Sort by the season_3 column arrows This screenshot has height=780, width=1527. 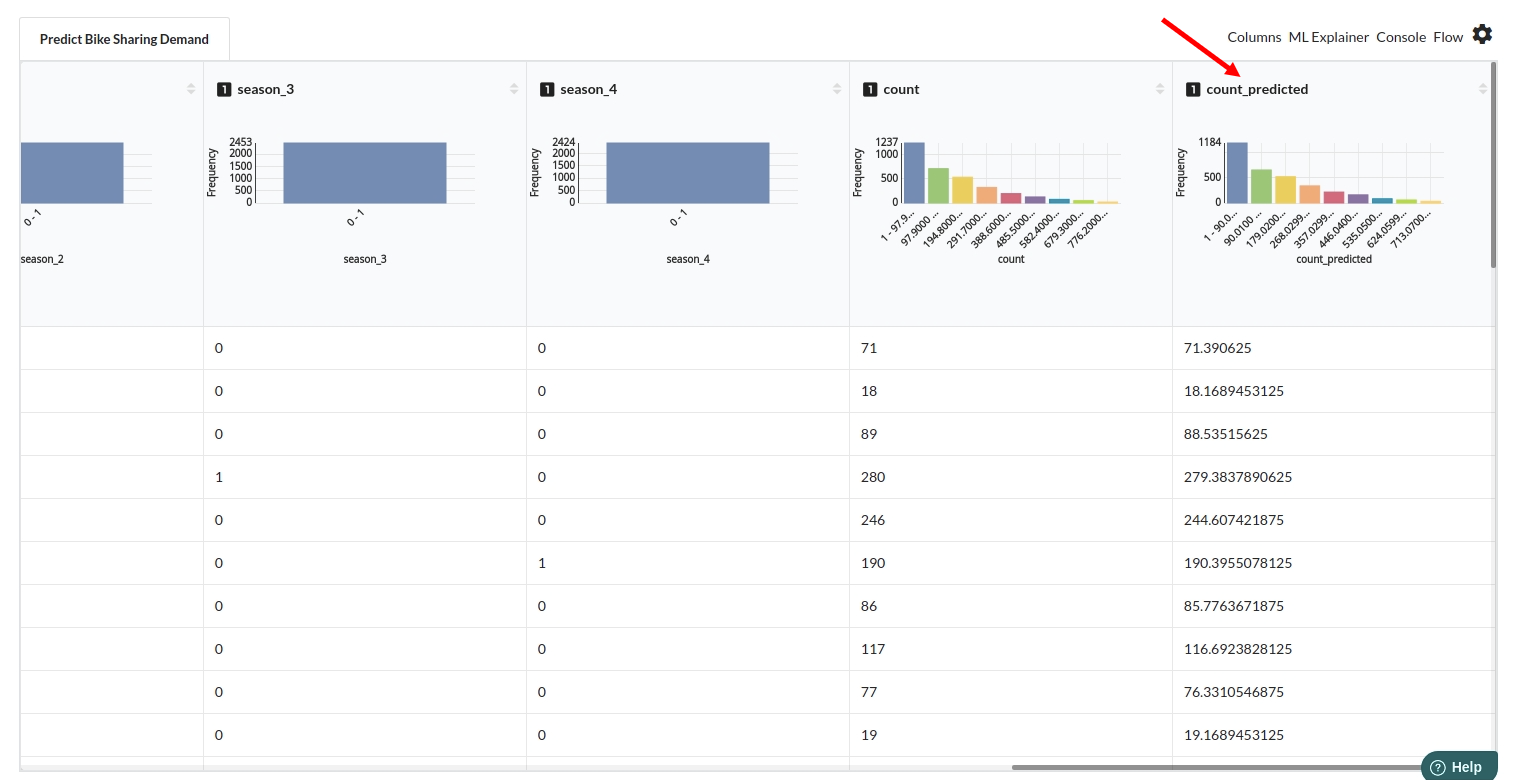tap(514, 89)
